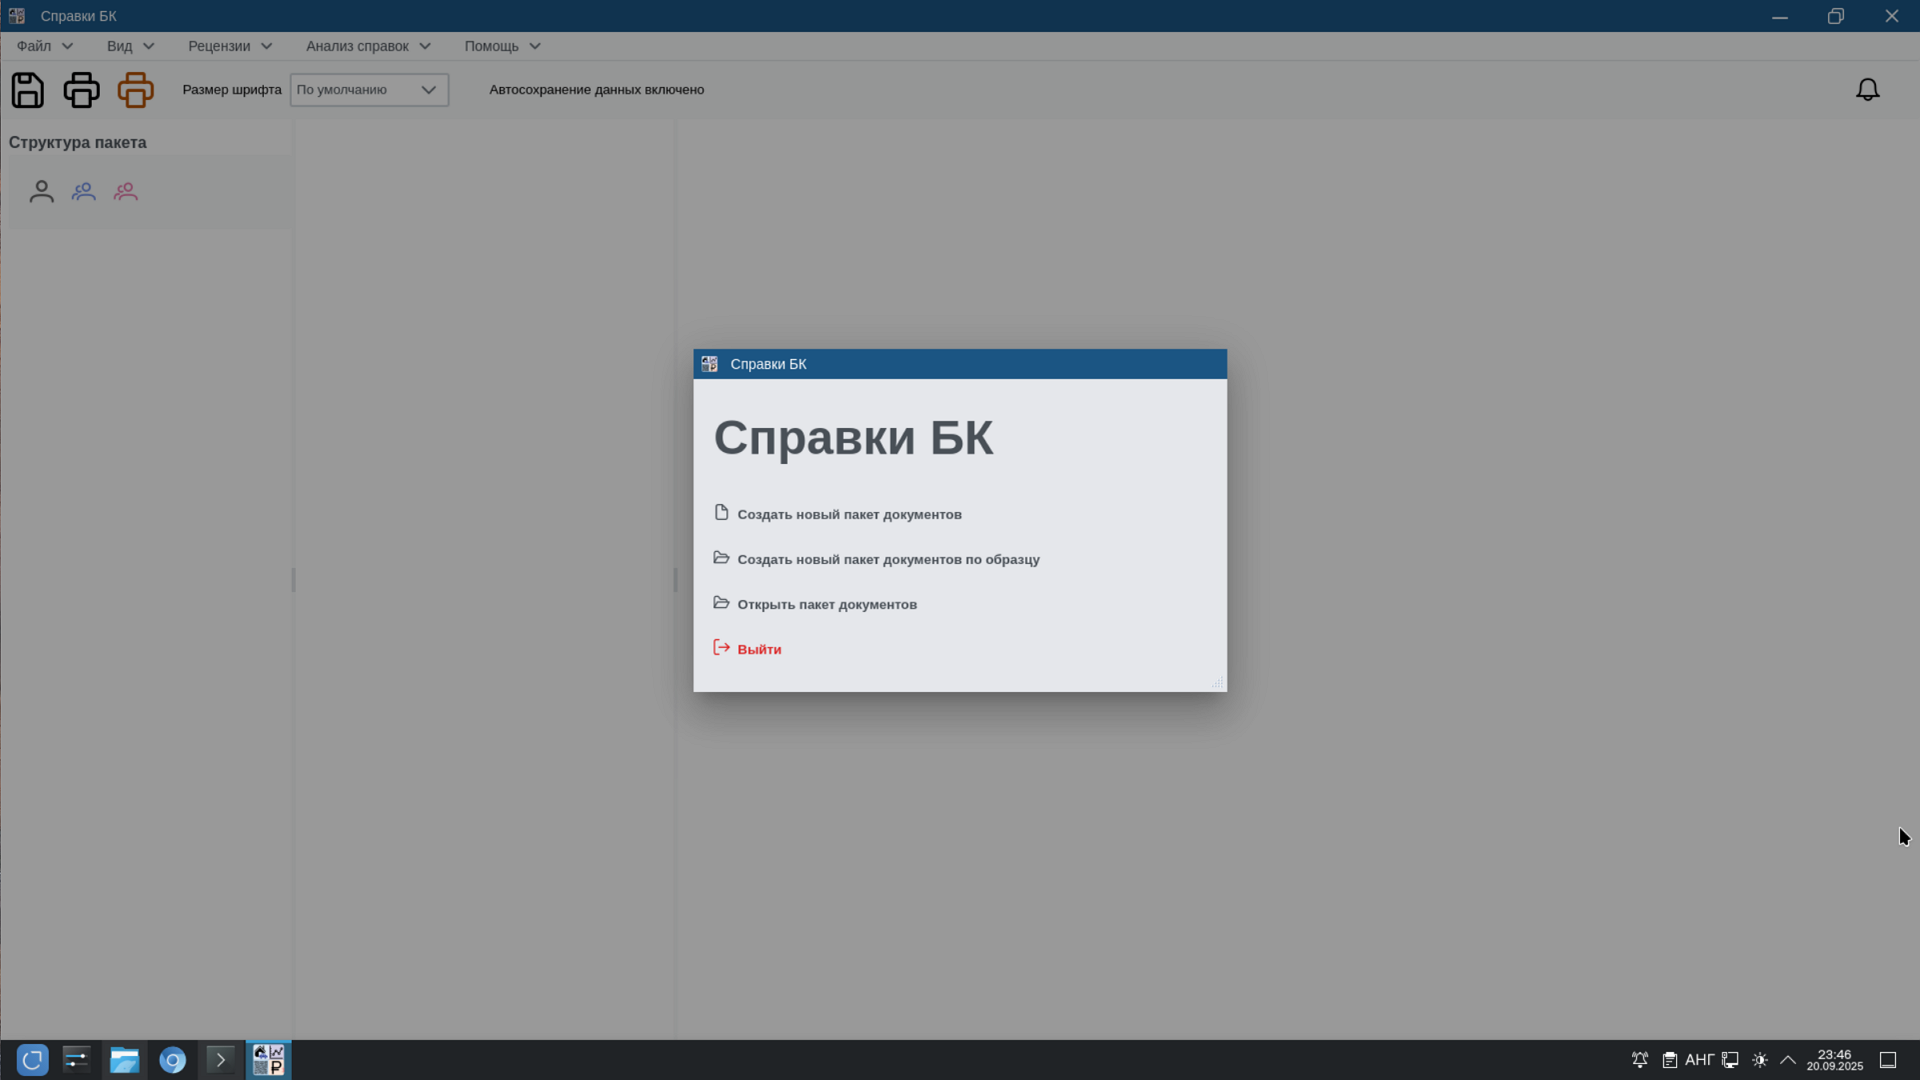Select the single person icon in Структура пакета
1920x1080 pixels.
point(41,192)
